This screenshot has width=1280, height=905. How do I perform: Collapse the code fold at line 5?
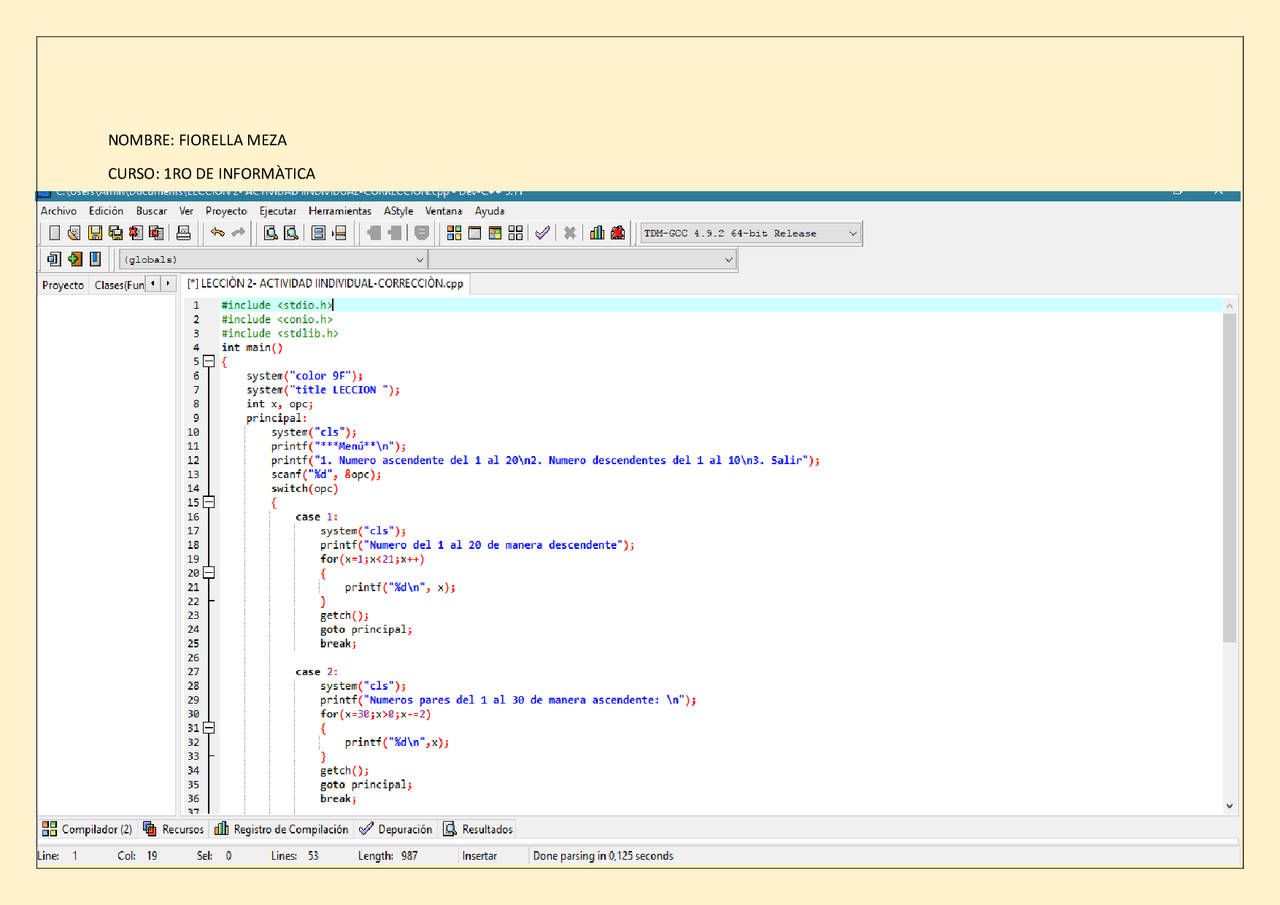(208, 361)
